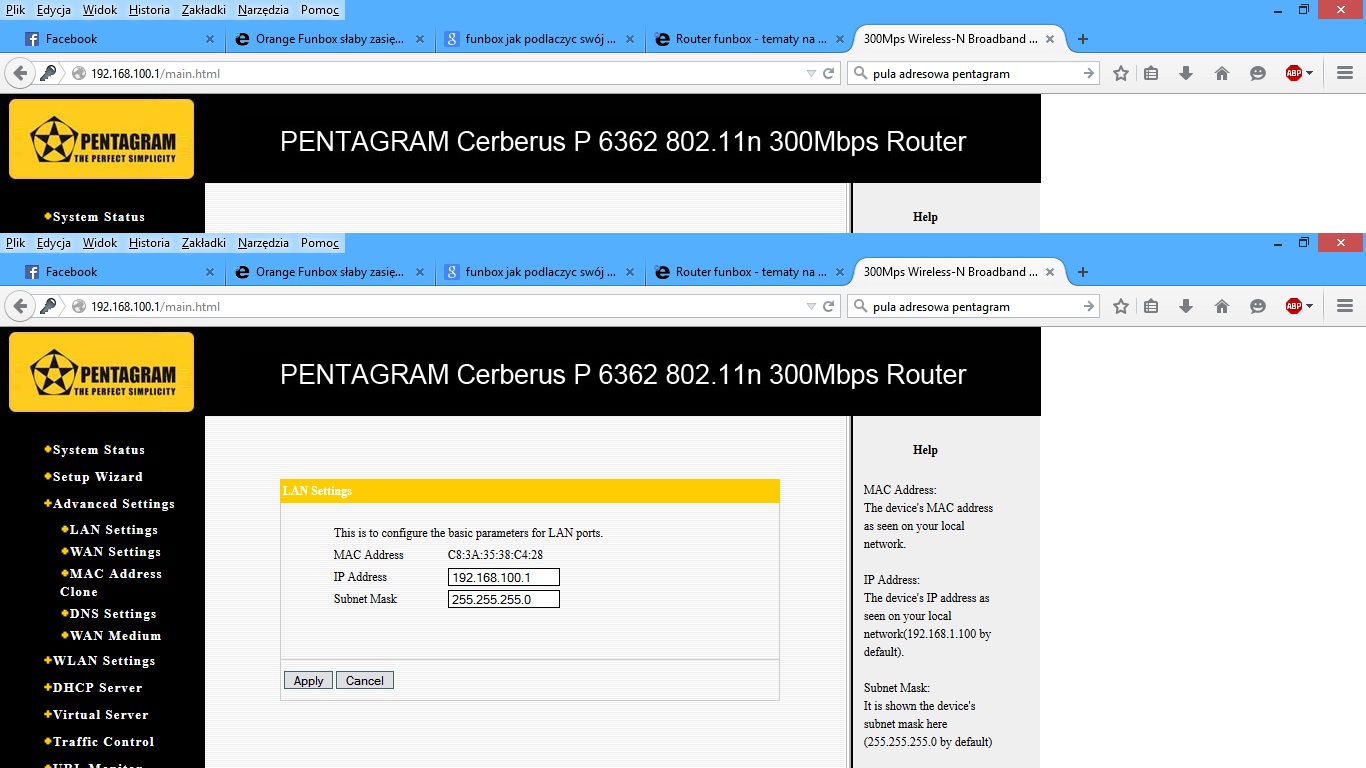Close the 300Mps Wireless-N tab in lower window
Screen dimensions: 1366x768
click(1050, 272)
